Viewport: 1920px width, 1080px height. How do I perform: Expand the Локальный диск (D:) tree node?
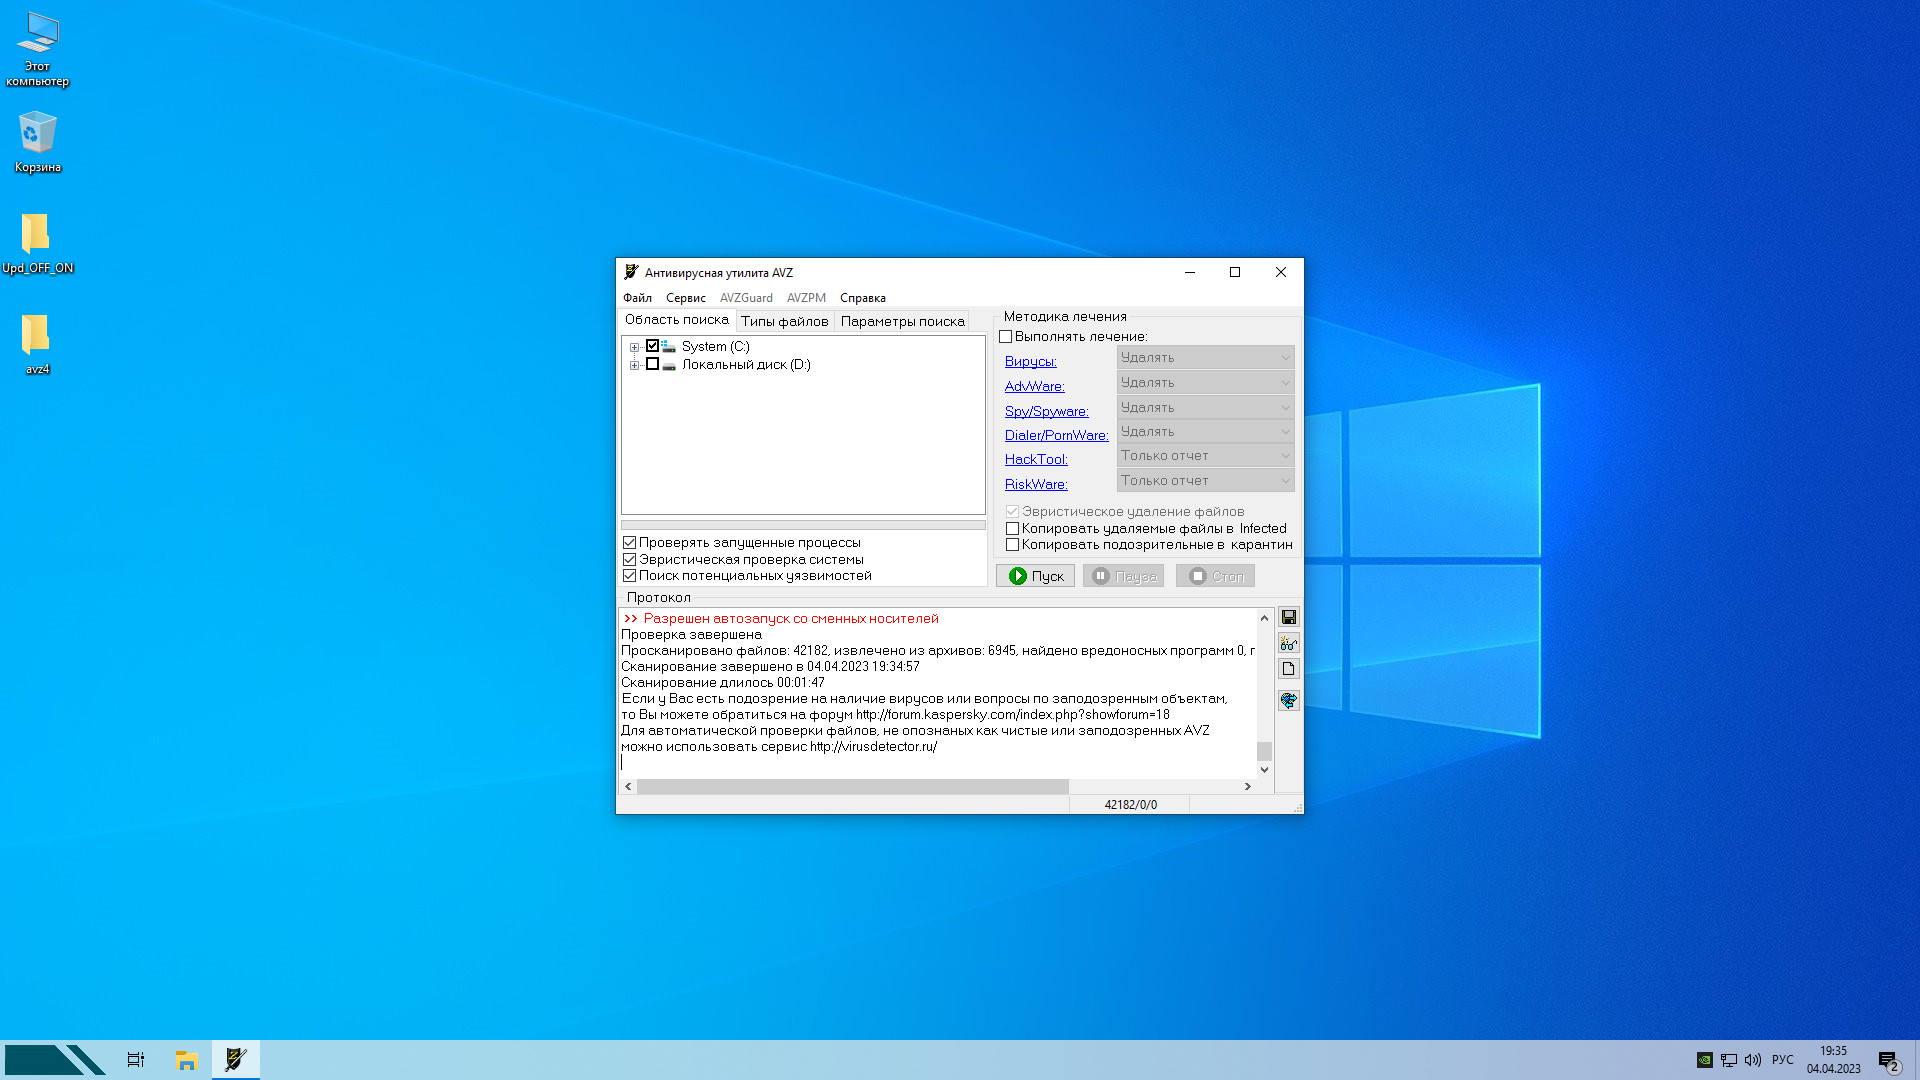pos(634,365)
